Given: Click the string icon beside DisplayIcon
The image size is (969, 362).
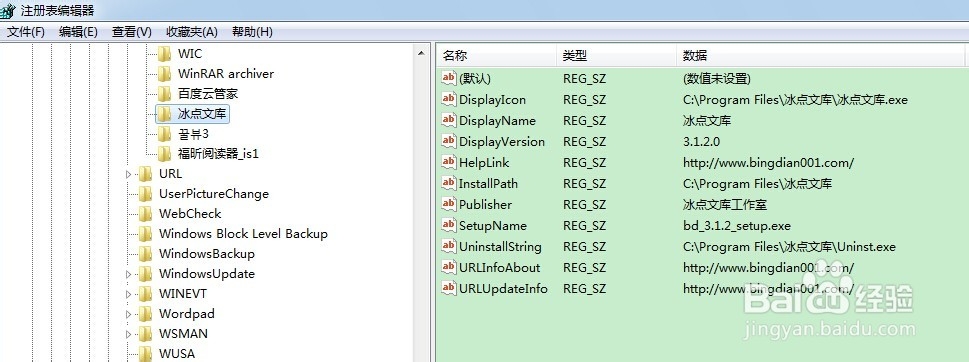Looking at the screenshot, I should (449, 99).
